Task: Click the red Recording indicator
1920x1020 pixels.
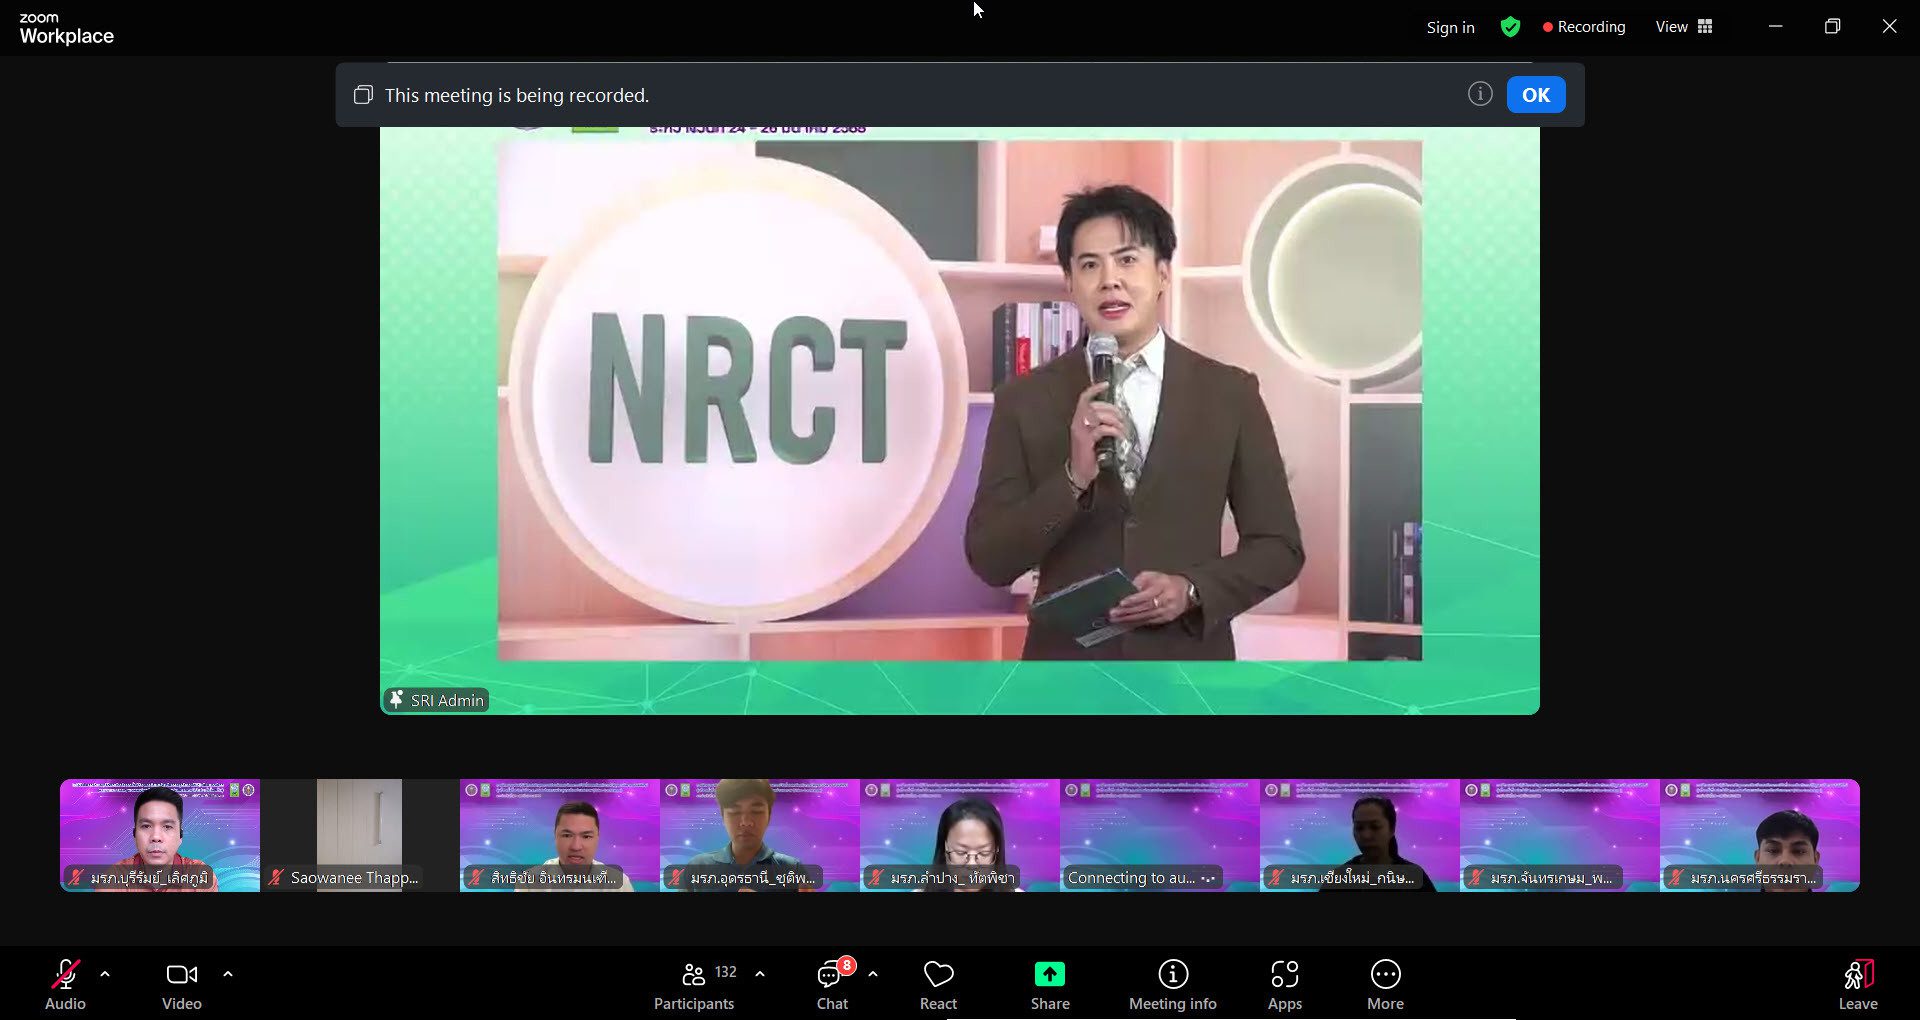Action: (x=1584, y=27)
